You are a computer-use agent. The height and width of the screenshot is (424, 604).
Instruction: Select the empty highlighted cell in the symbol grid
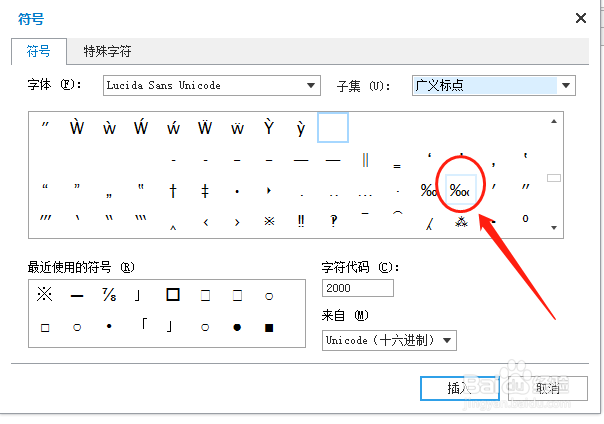click(x=333, y=127)
